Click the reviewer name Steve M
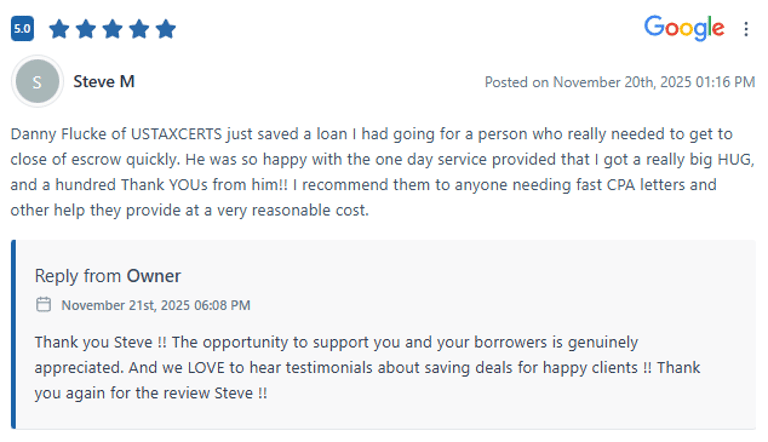 (104, 82)
